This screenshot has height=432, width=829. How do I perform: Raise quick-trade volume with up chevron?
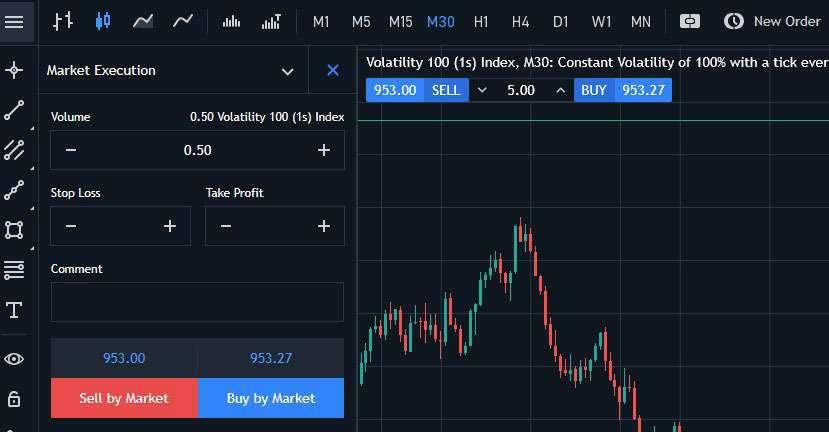560,90
